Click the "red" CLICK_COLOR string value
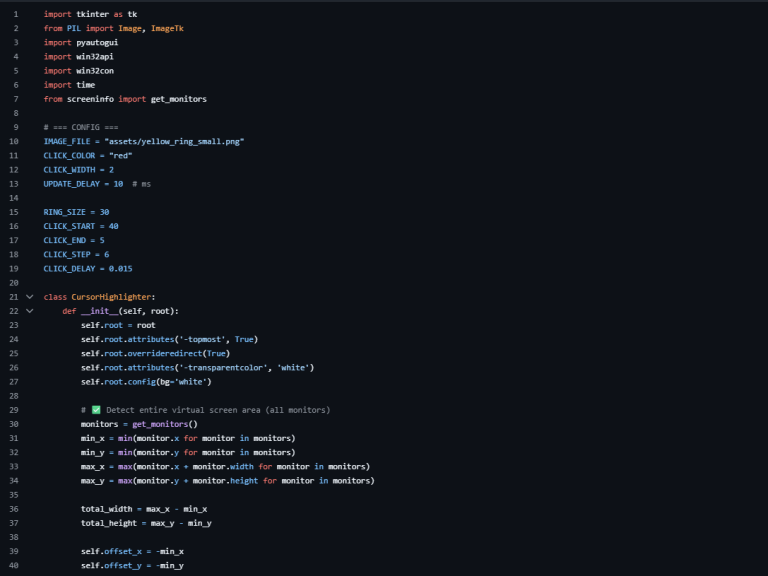Image resolution: width=768 pixels, height=576 pixels. click(x=119, y=156)
